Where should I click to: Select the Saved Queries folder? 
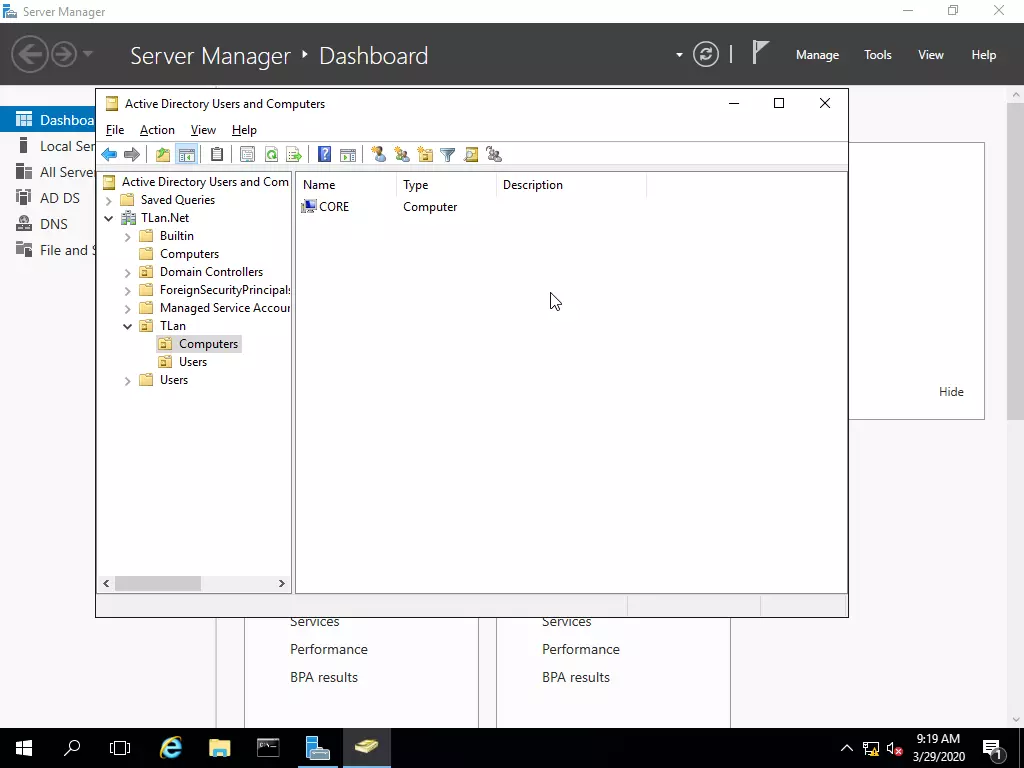point(168,200)
